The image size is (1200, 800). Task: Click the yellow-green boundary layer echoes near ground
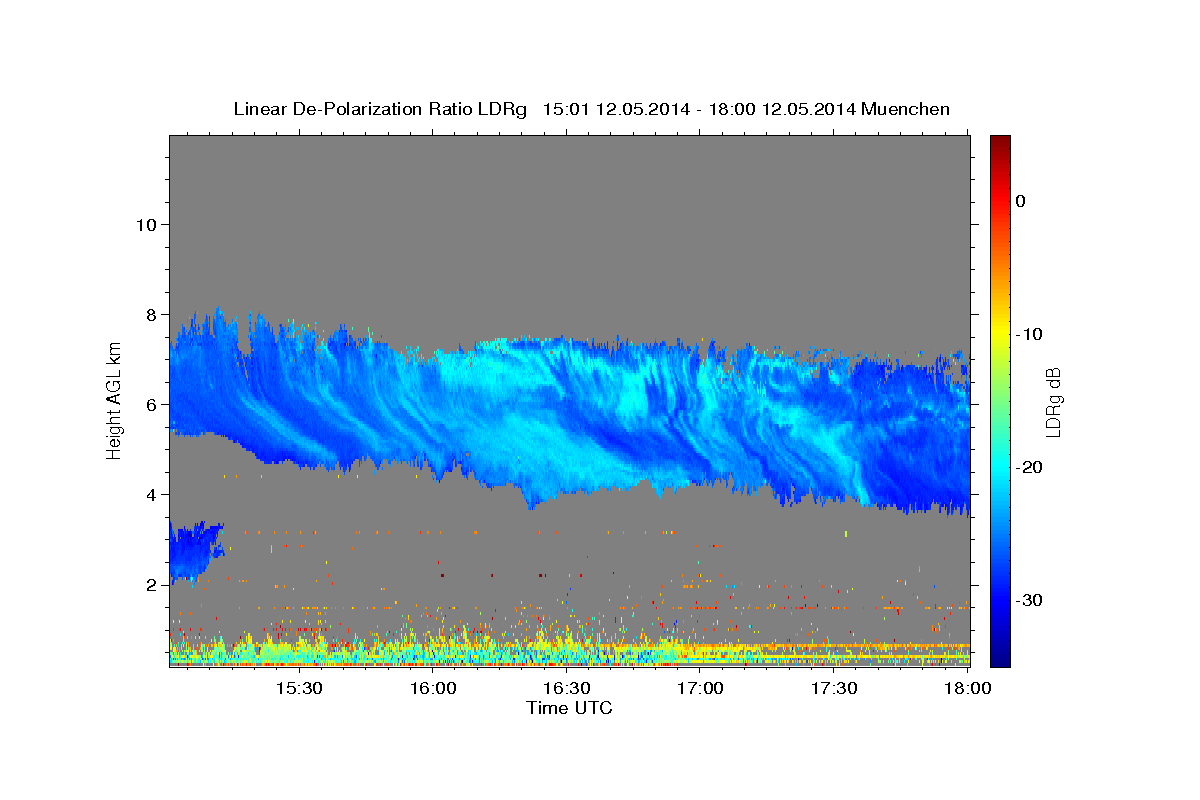pos(569,648)
